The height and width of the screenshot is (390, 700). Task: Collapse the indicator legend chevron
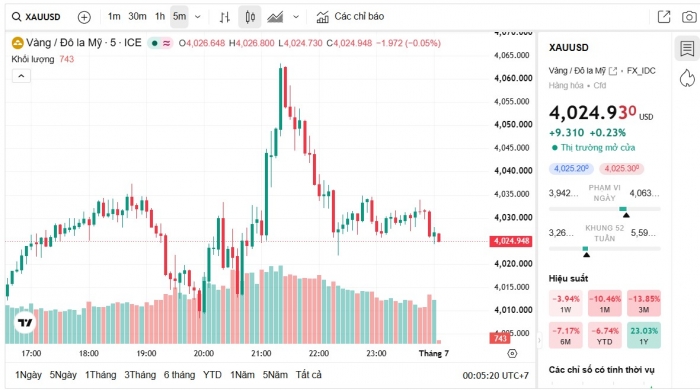(x=21, y=76)
